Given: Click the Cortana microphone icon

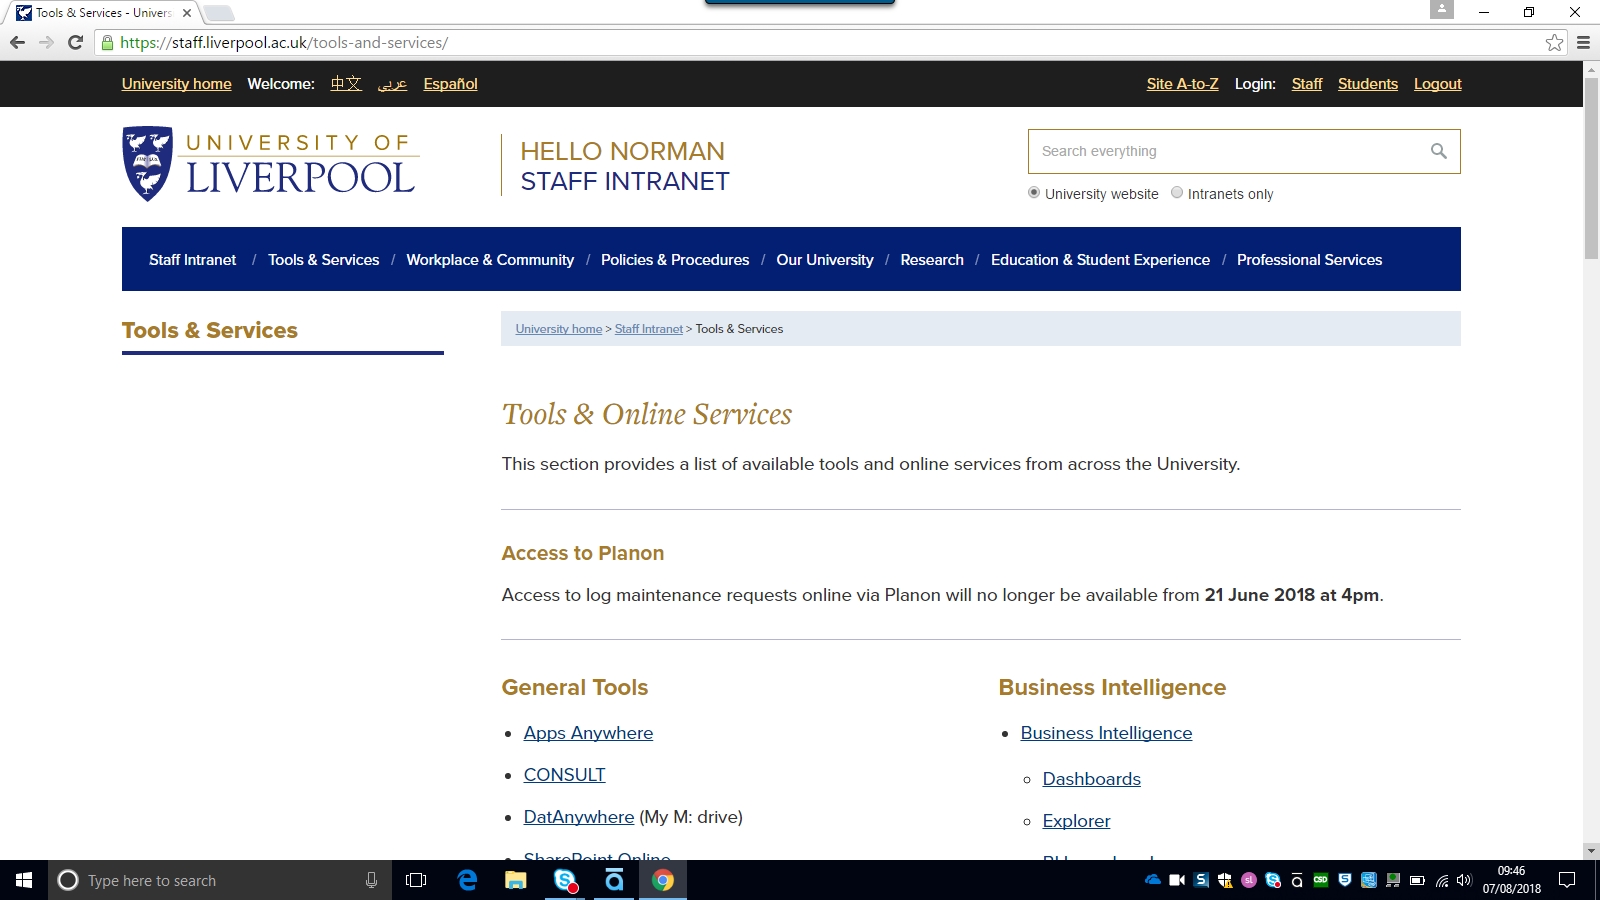Looking at the screenshot, I should 371,880.
